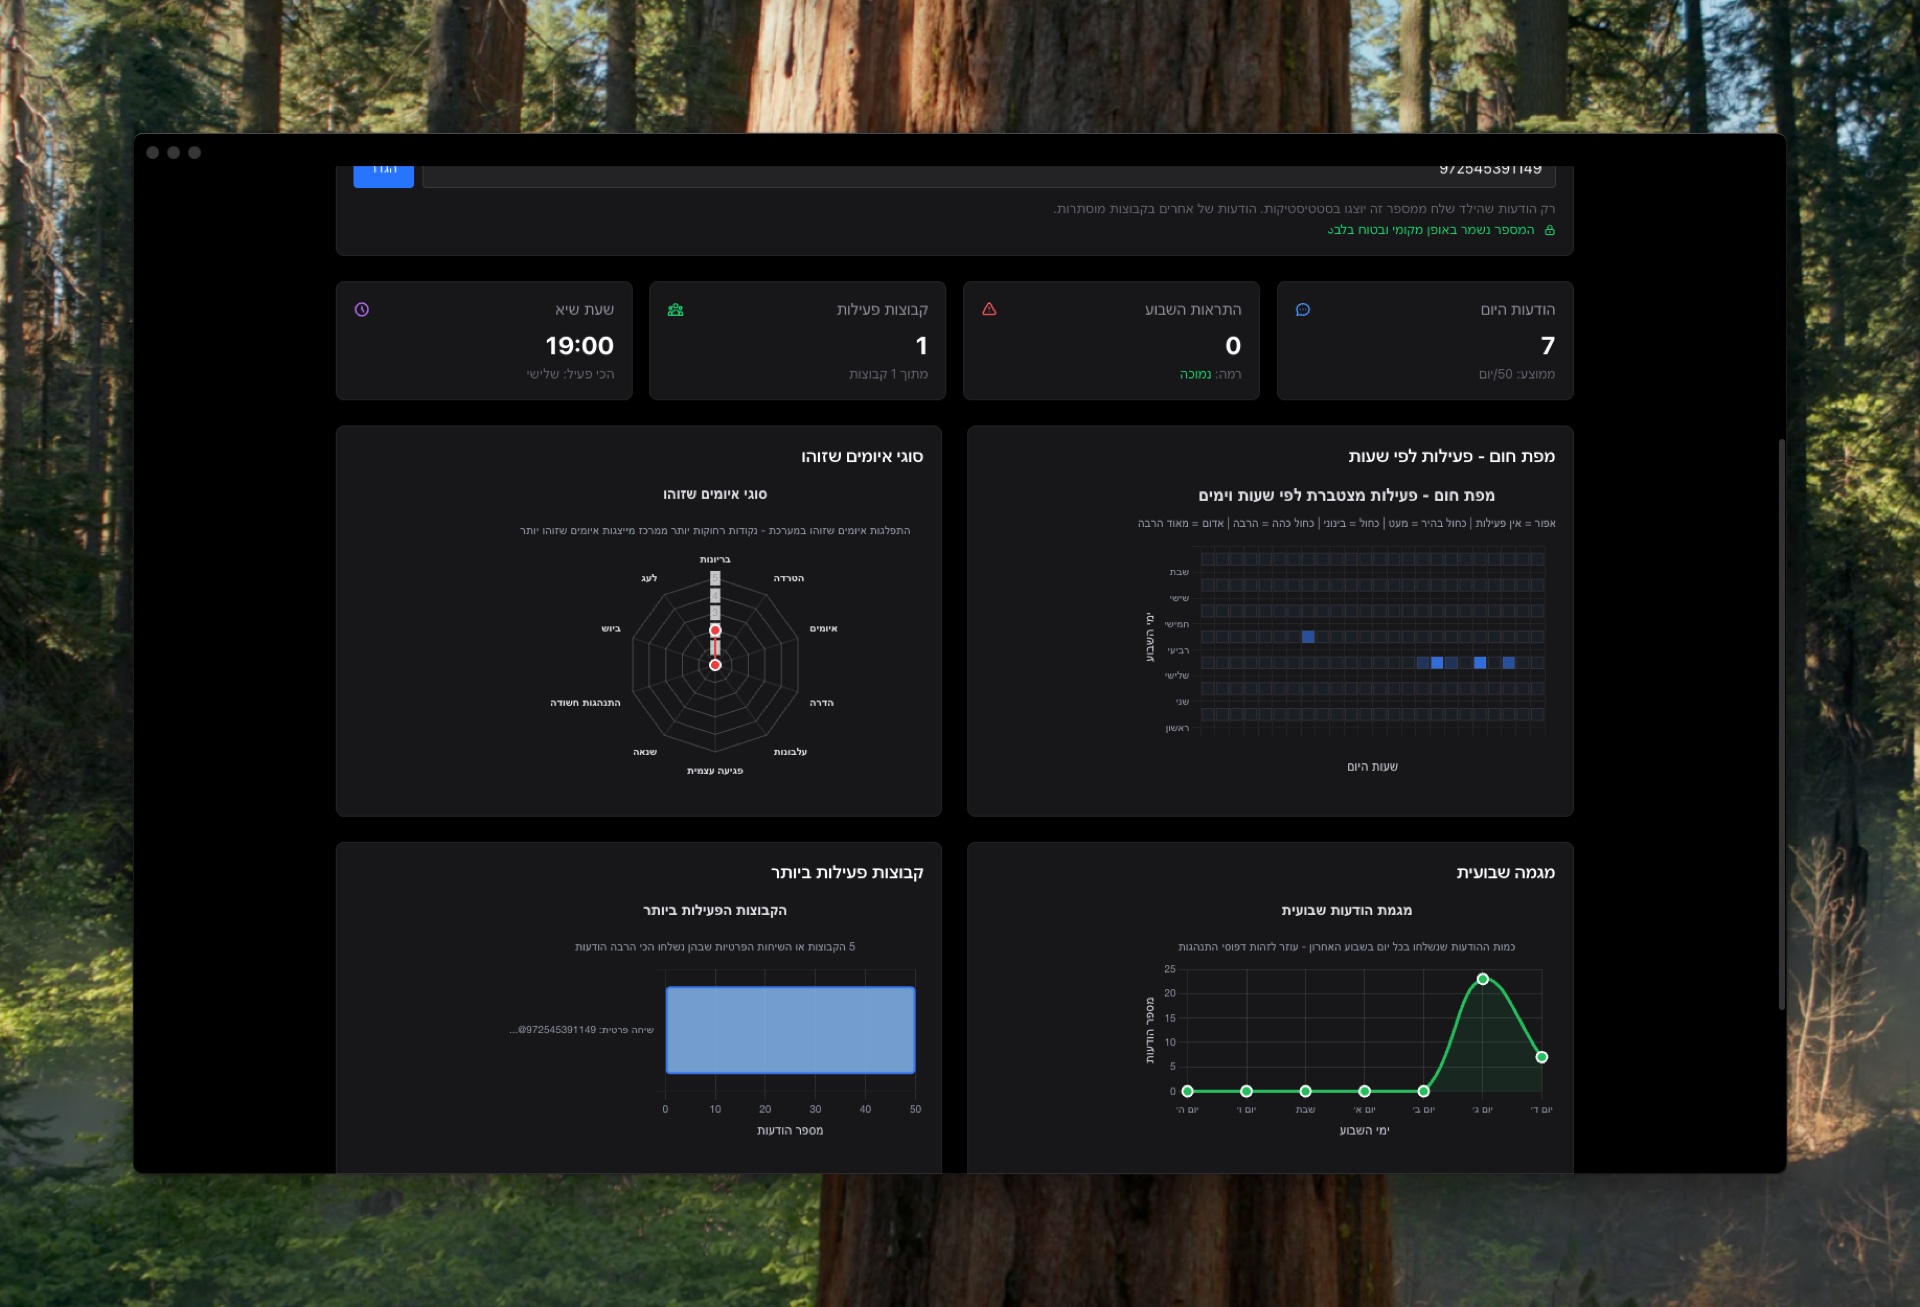Open the peak hour 19:00 stat card
The height and width of the screenshot is (1307, 1920).
484,341
